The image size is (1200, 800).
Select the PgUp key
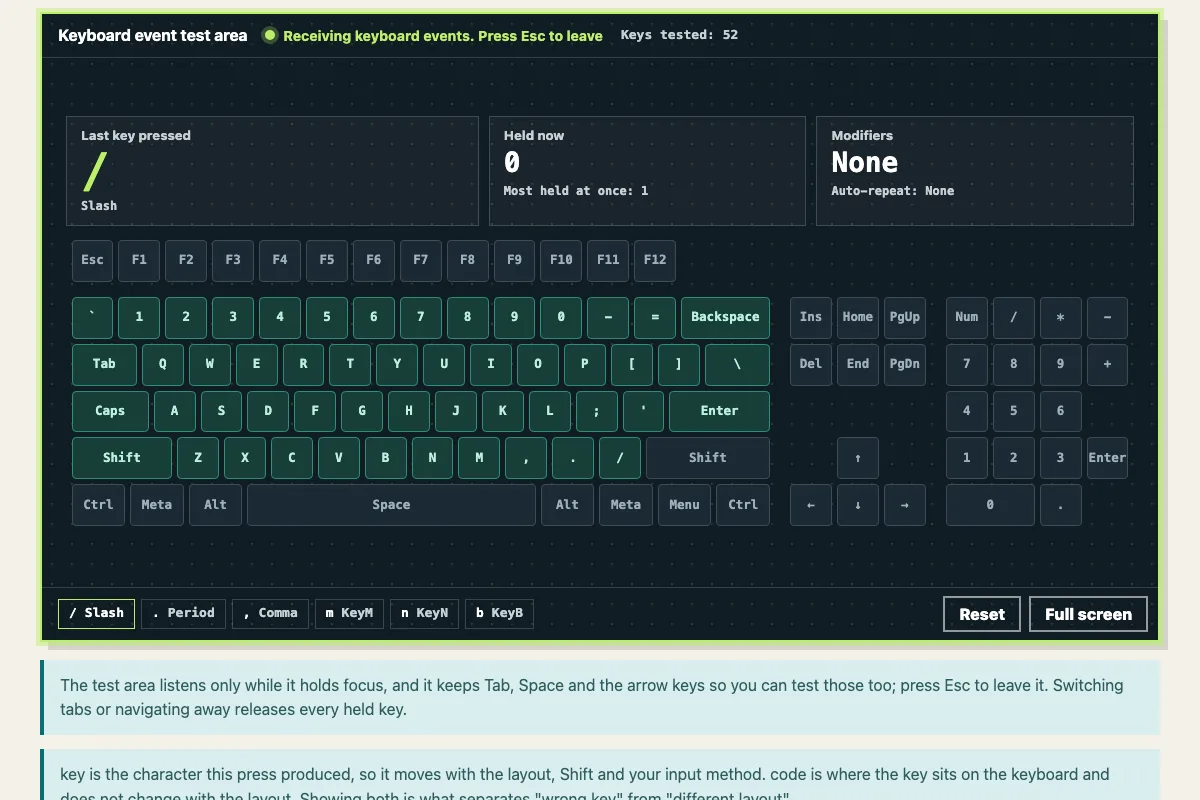tap(905, 317)
